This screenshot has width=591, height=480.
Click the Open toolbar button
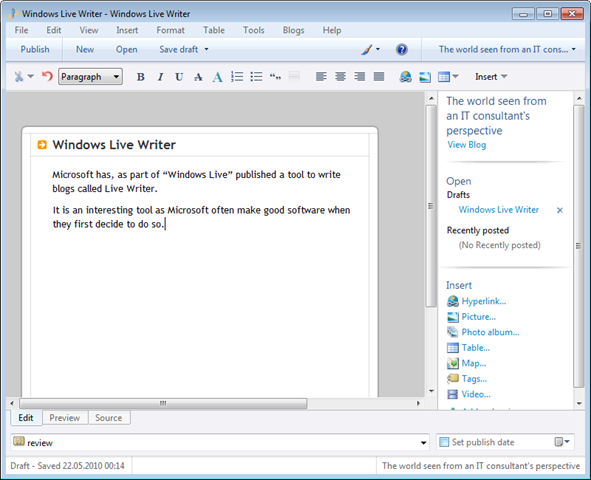pos(127,49)
